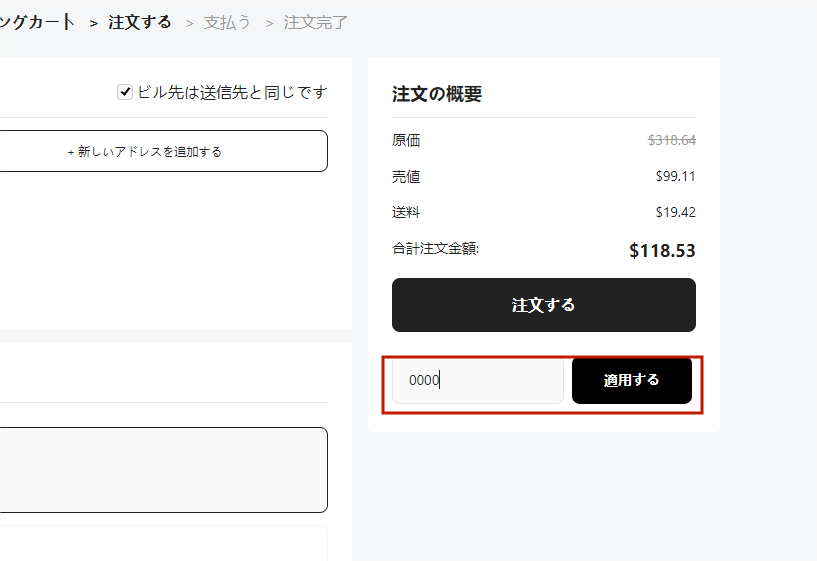Click the 注文の概要 summary heading

437,94
